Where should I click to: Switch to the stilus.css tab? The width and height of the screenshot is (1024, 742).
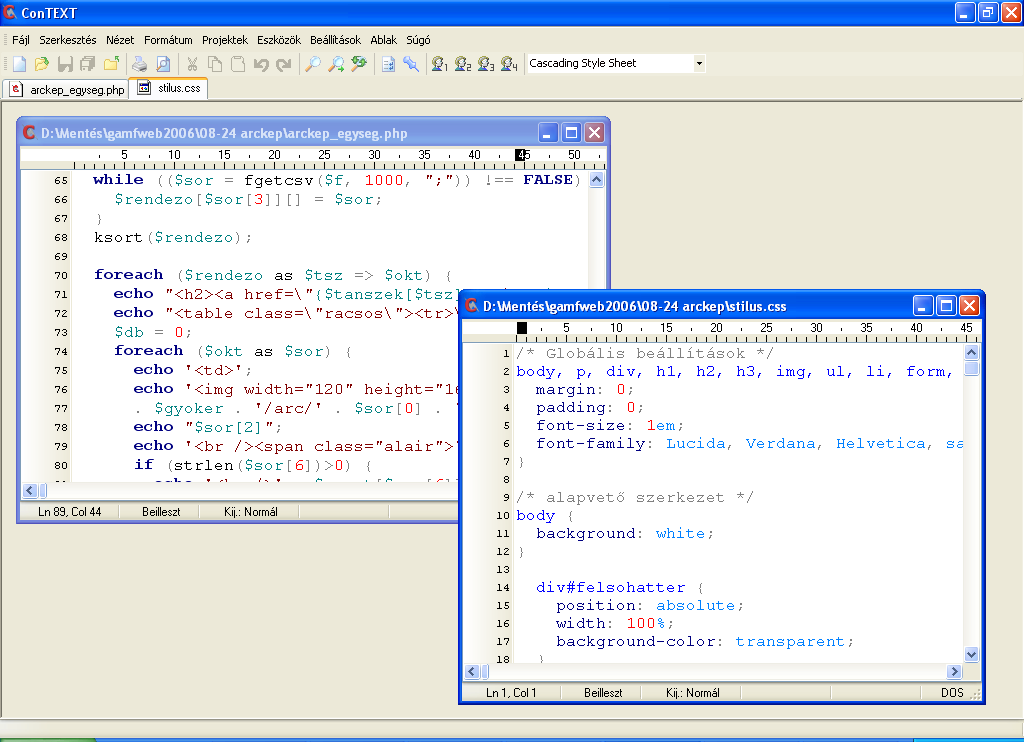click(x=168, y=88)
